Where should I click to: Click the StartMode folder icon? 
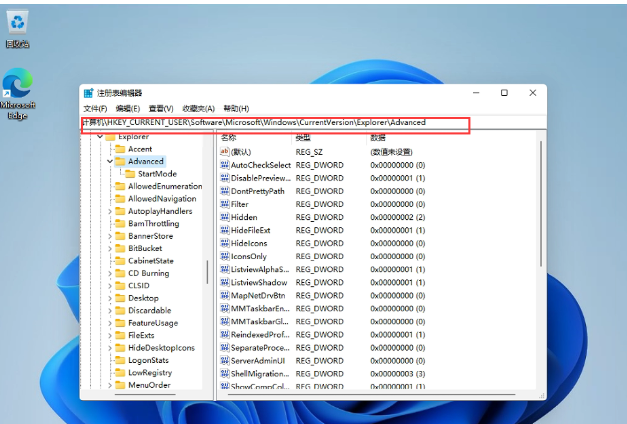[x=130, y=174]
